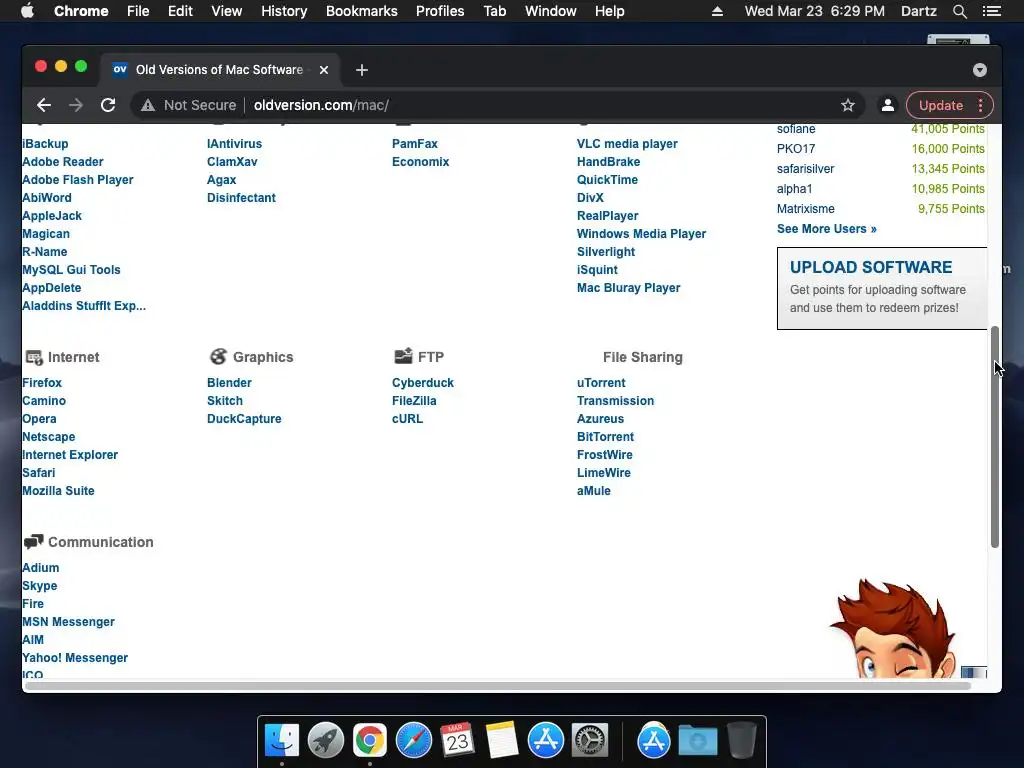Viewport: 1024px width, 768px height.
Task: Open the App Store icon beside Notes
Action: click(546, 741)
